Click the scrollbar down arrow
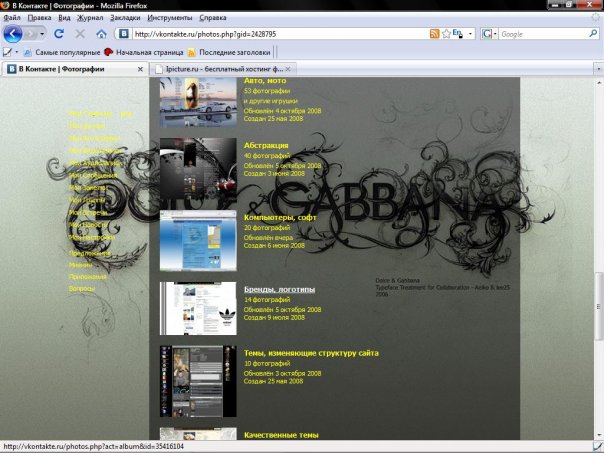The image size is (604, 453). coord(599,435)
